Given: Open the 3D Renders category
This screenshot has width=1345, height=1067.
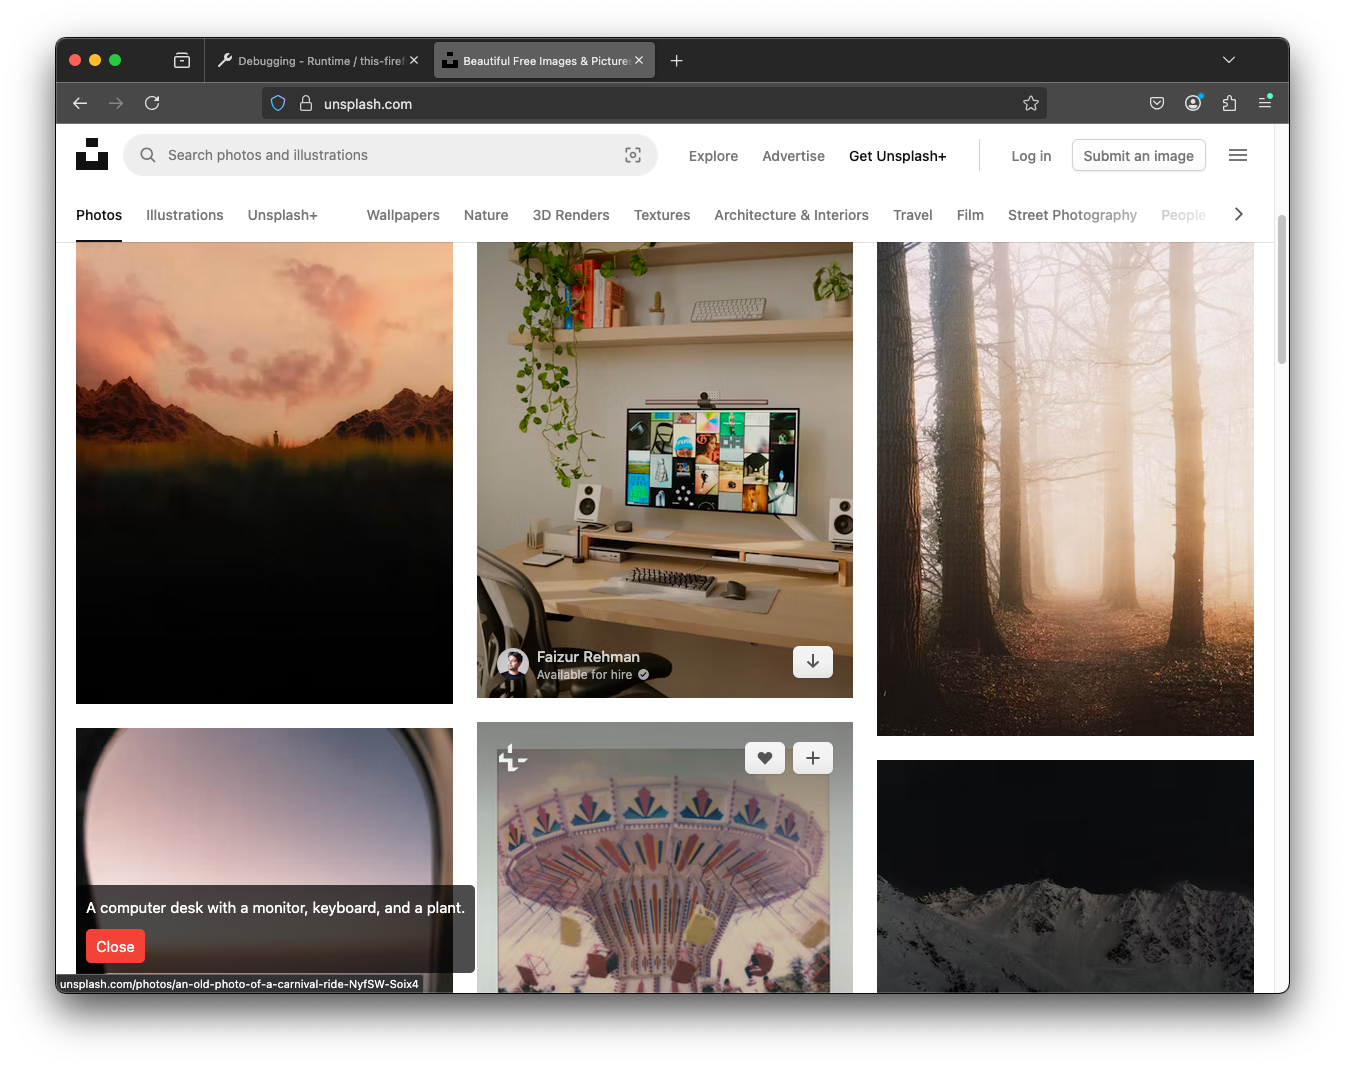Looking at the screenshot, I should (x=571, y=215).
